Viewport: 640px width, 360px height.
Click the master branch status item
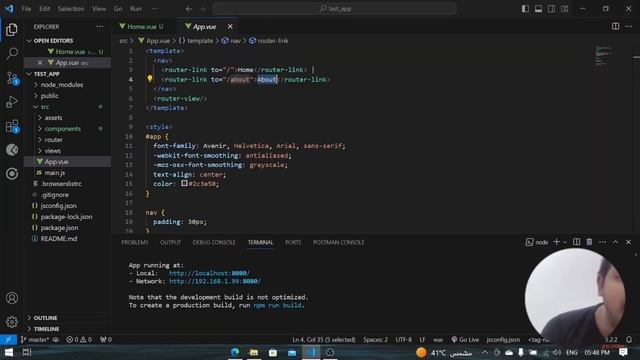point(35,340)
